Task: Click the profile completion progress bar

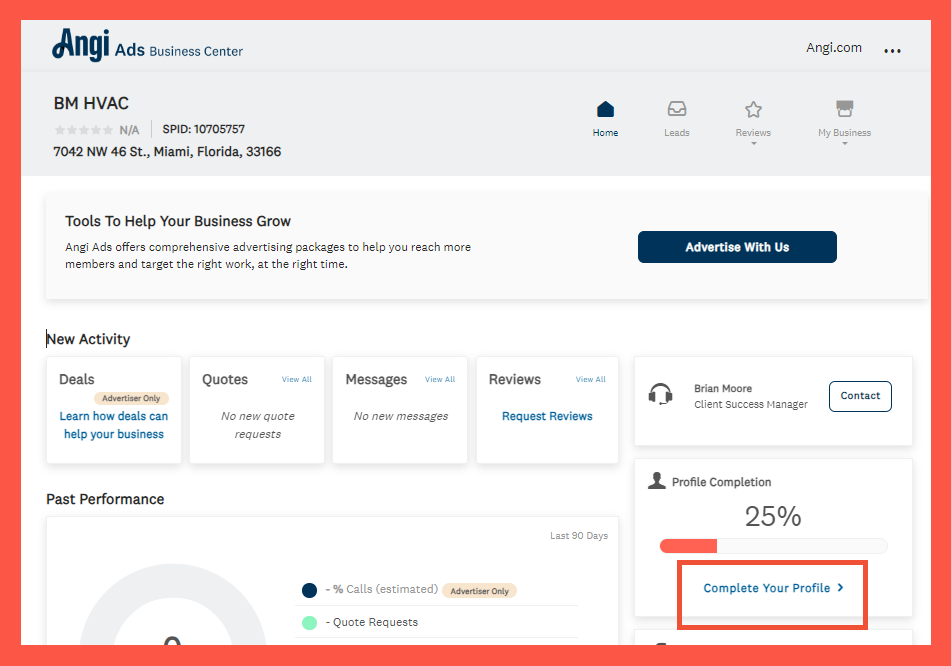Action: click(773, 546)
